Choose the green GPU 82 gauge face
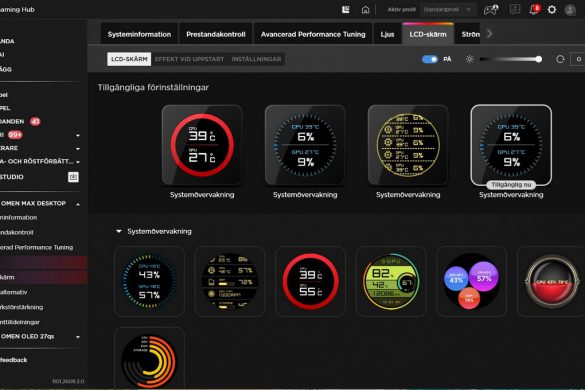Screen dimensions: 585x390 (x=391, y=281)
